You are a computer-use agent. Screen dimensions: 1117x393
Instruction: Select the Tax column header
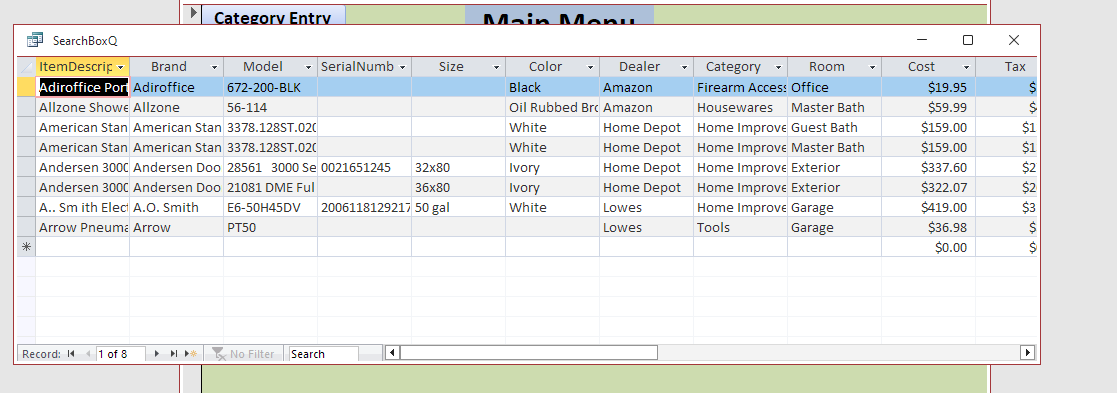1006,67
